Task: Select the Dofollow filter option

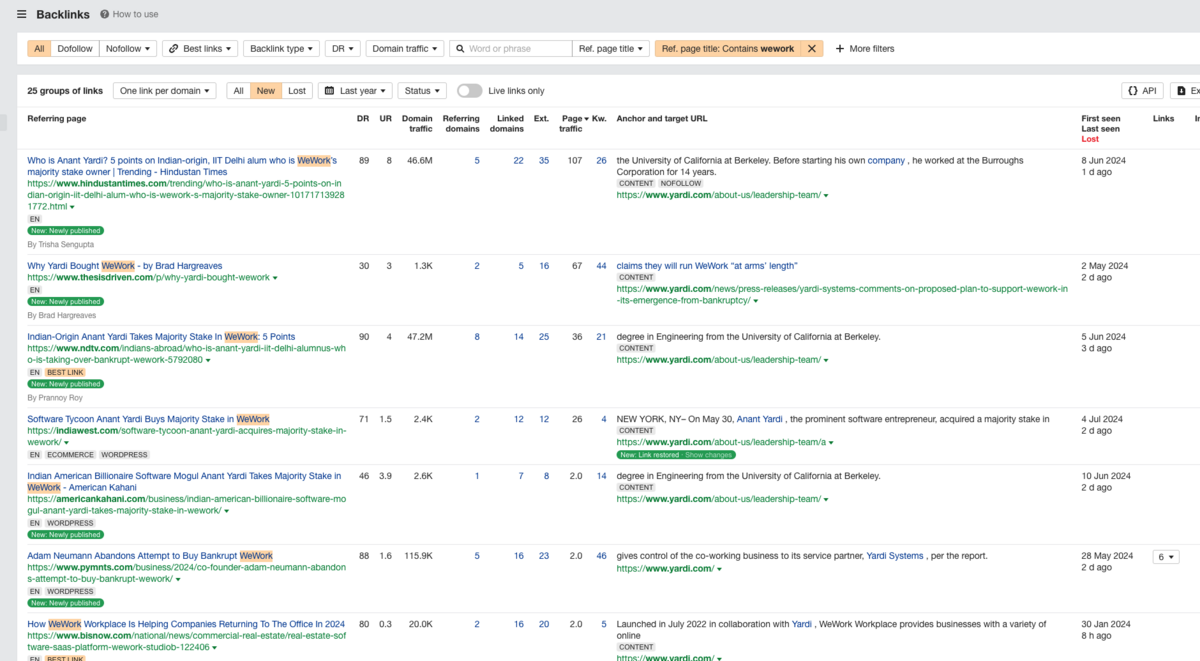Action: (75, 48)
